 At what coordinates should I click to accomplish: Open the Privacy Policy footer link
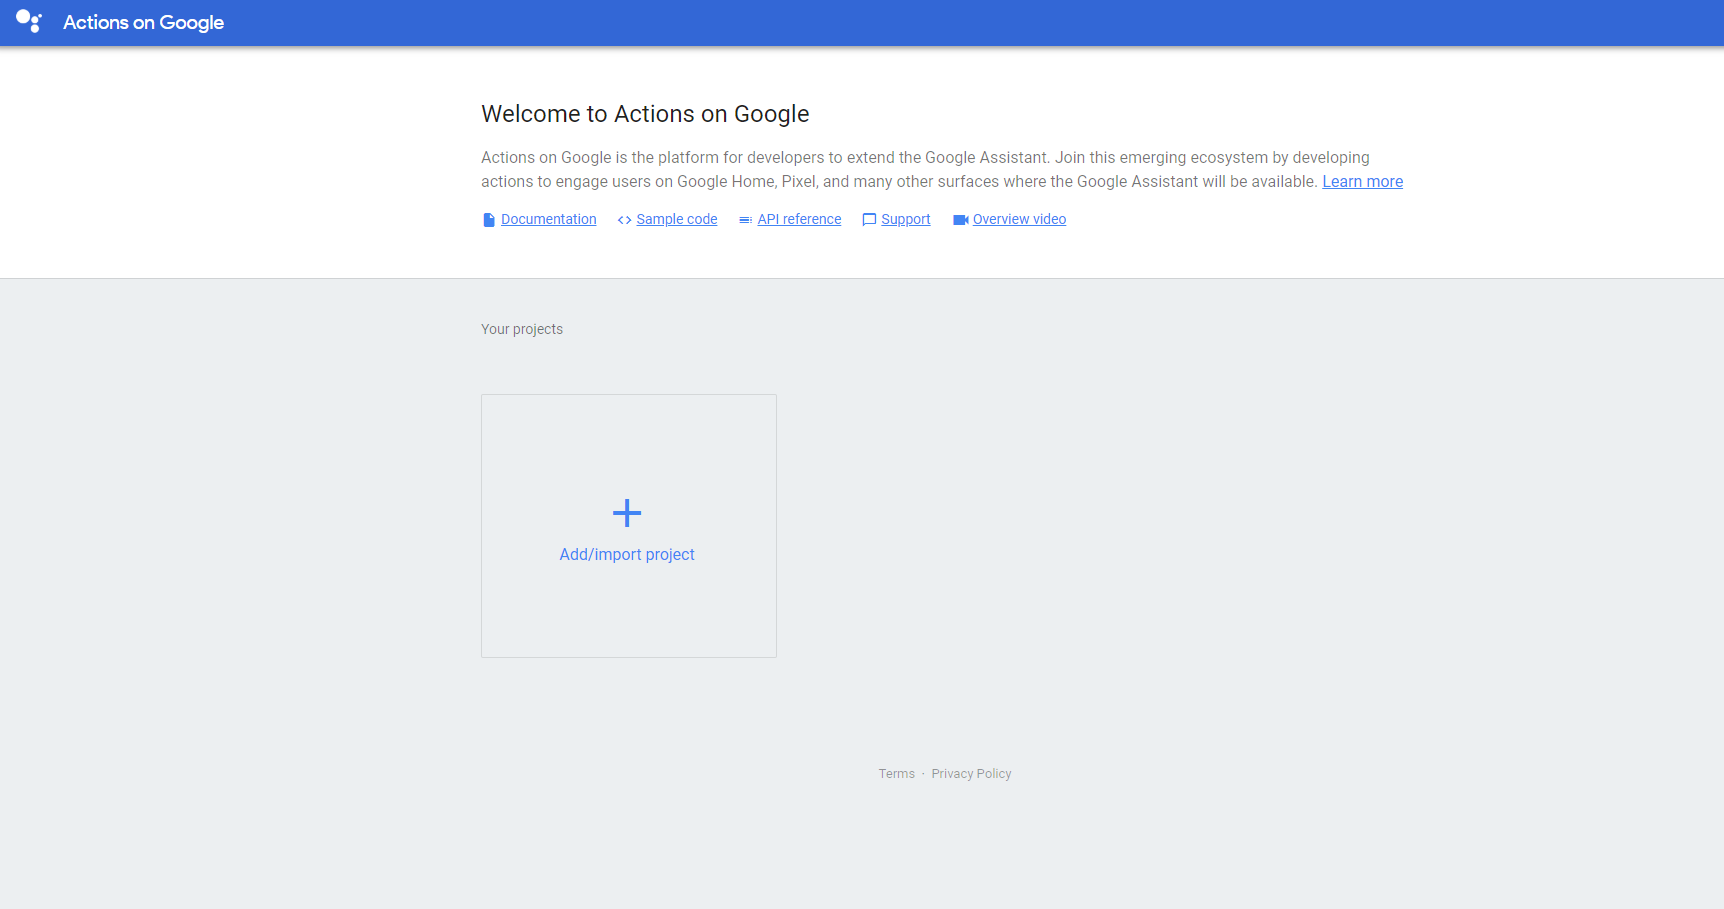tap(971, 774)
